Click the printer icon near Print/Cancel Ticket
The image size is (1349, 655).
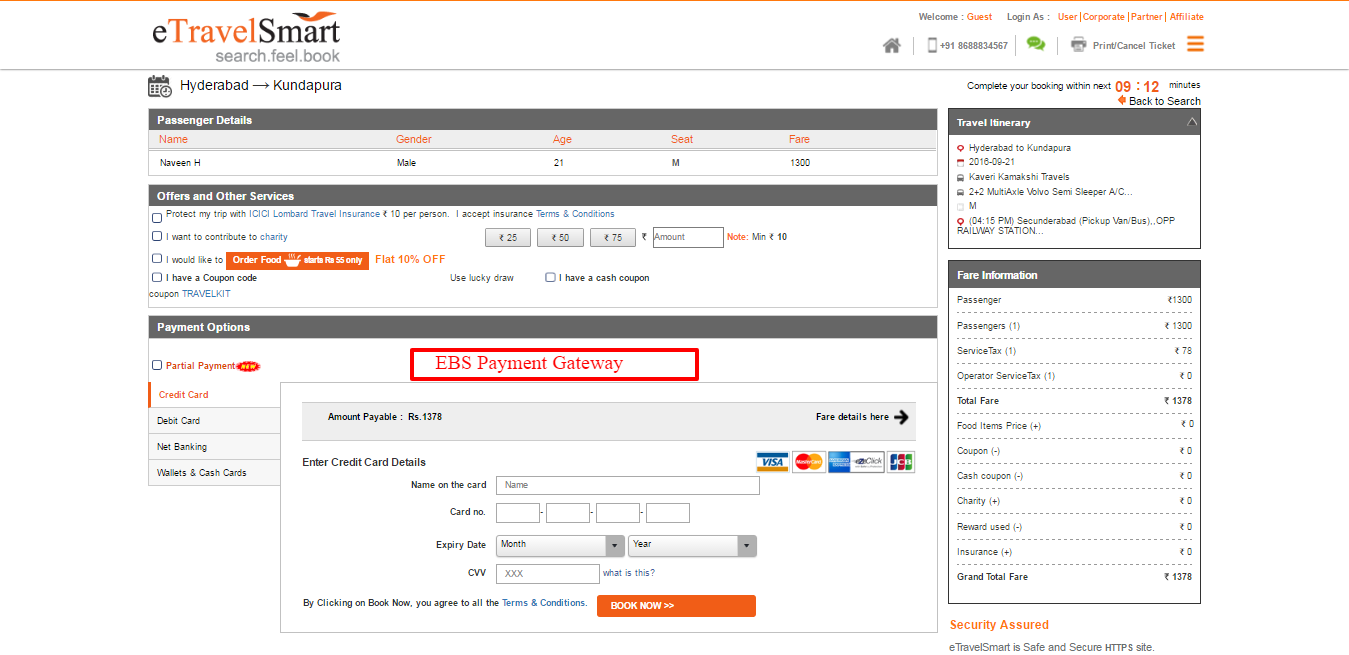pyautogui.click(x=1078, y=44)
